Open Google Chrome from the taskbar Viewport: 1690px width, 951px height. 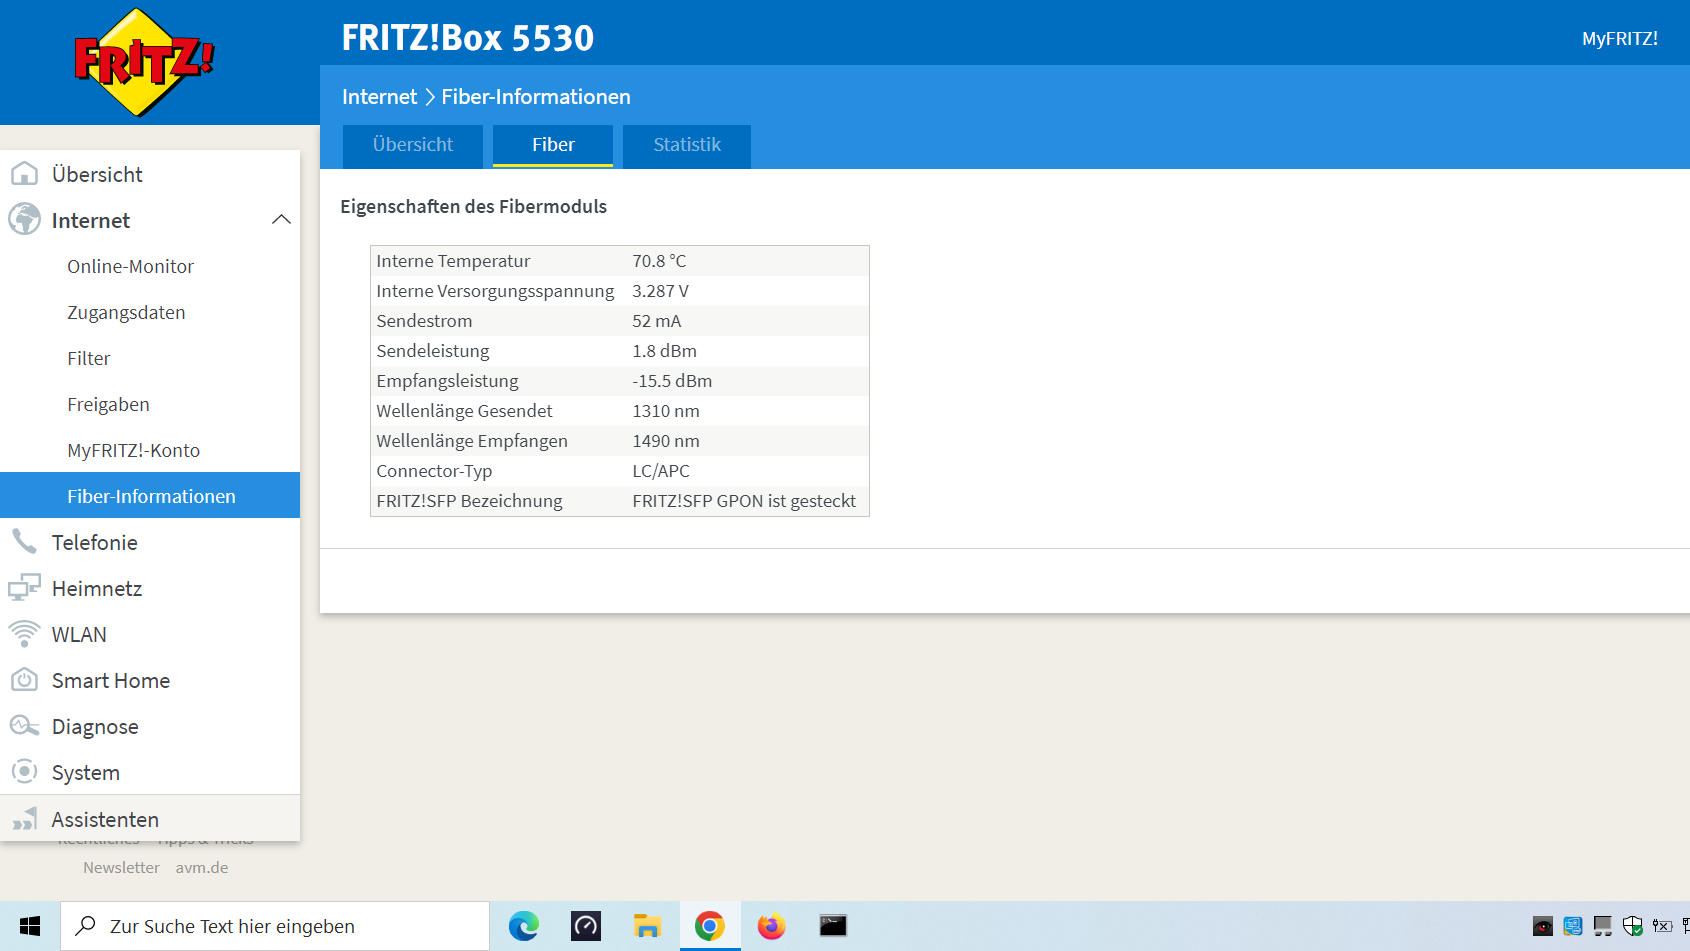pyautogui.click(x=710, y=926)
